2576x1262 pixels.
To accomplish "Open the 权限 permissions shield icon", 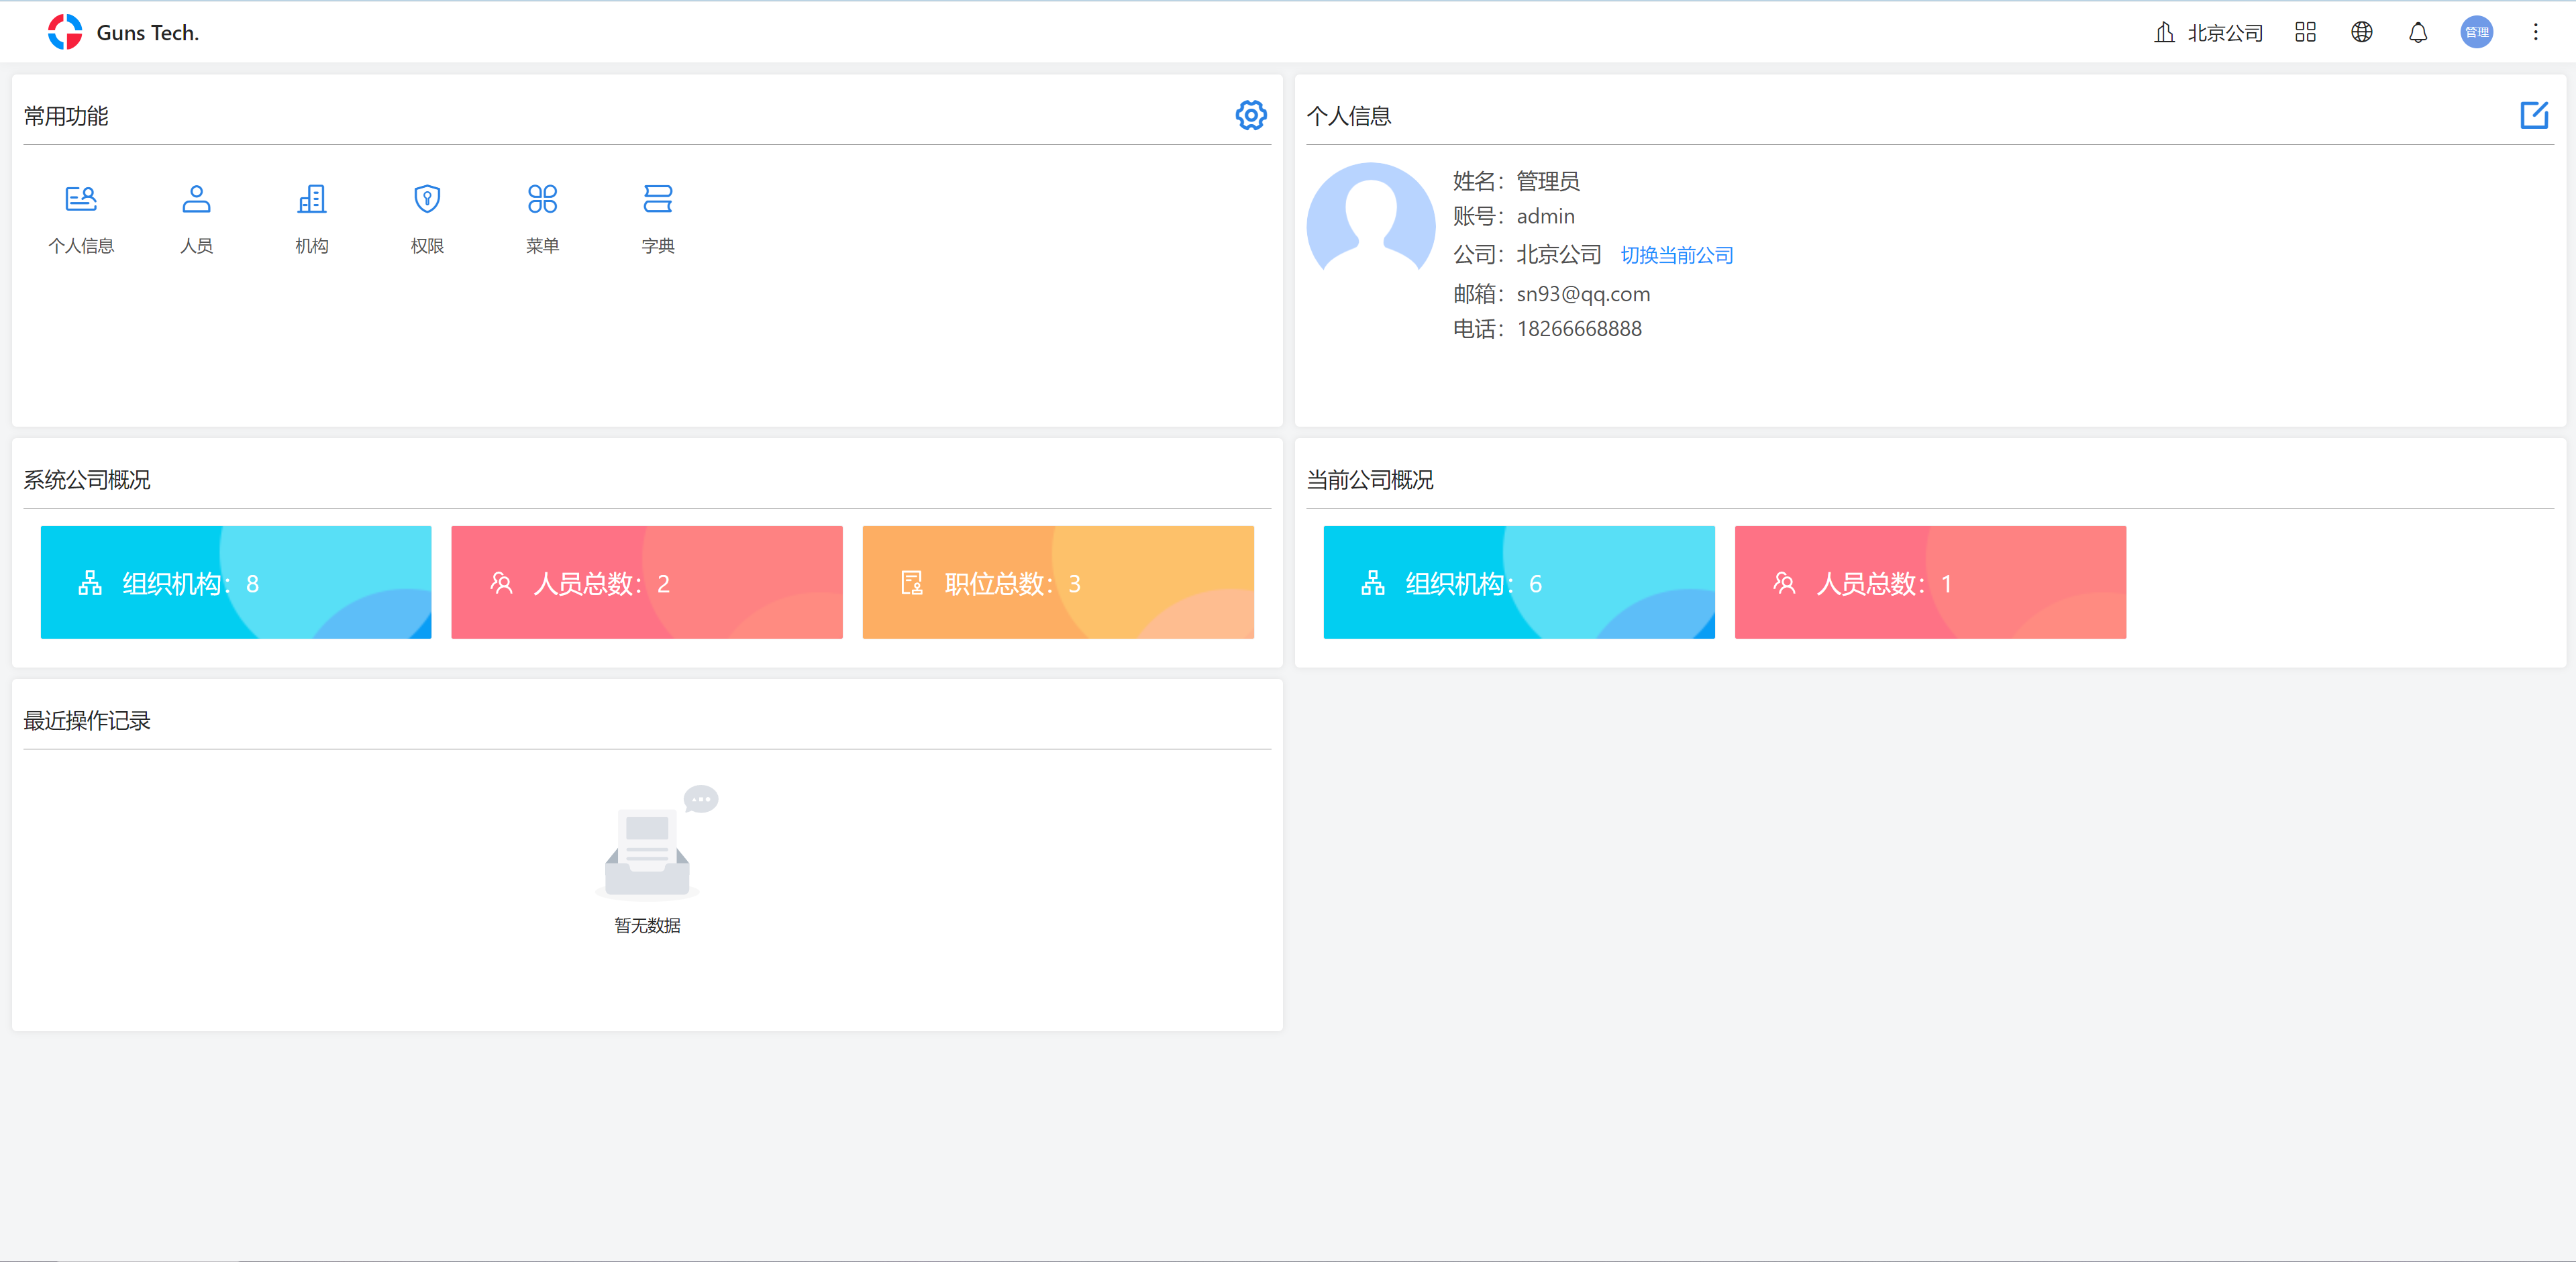I will (x=427, y=200).
